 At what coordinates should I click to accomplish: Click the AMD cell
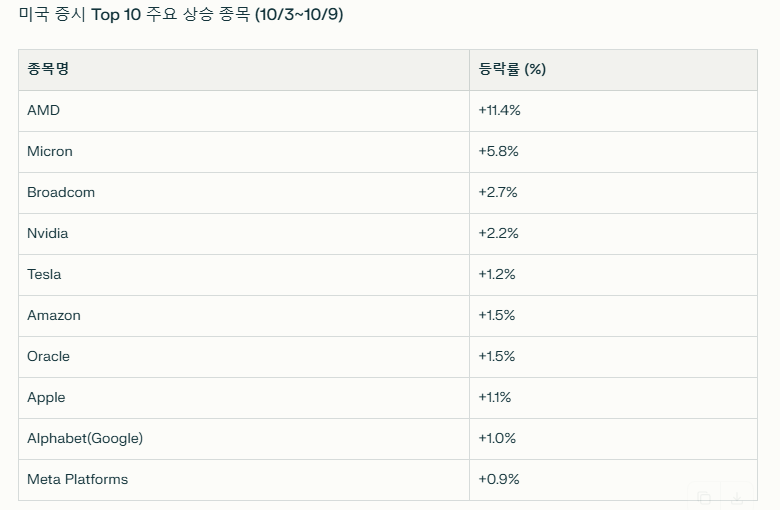(44, 111)
